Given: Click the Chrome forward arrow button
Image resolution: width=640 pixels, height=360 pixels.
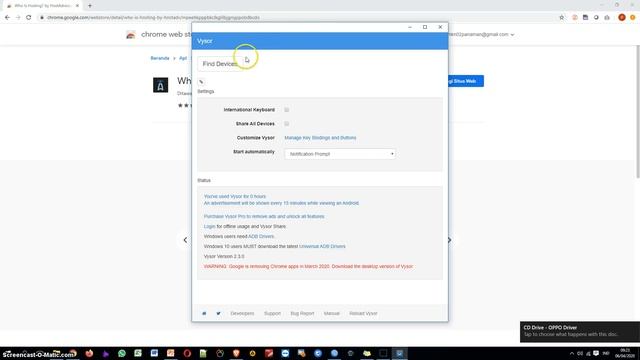Looking at the screenshot, I should [18, 18].
